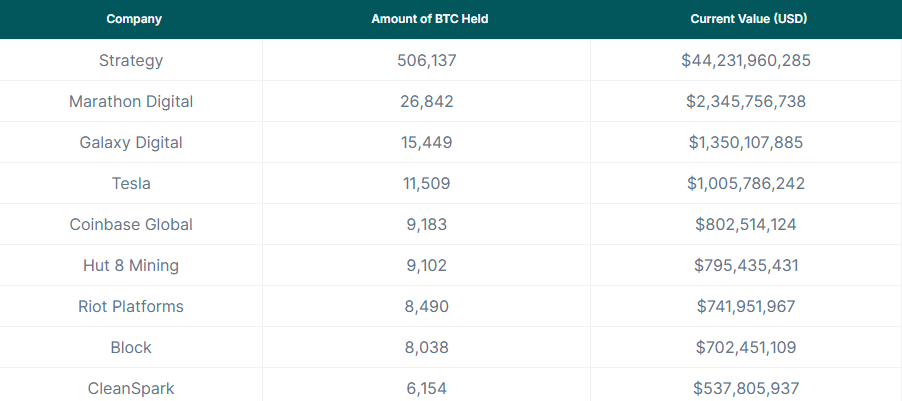Select the Hut 8 Mining cell
Screen dimensions: 902x401
131,265
